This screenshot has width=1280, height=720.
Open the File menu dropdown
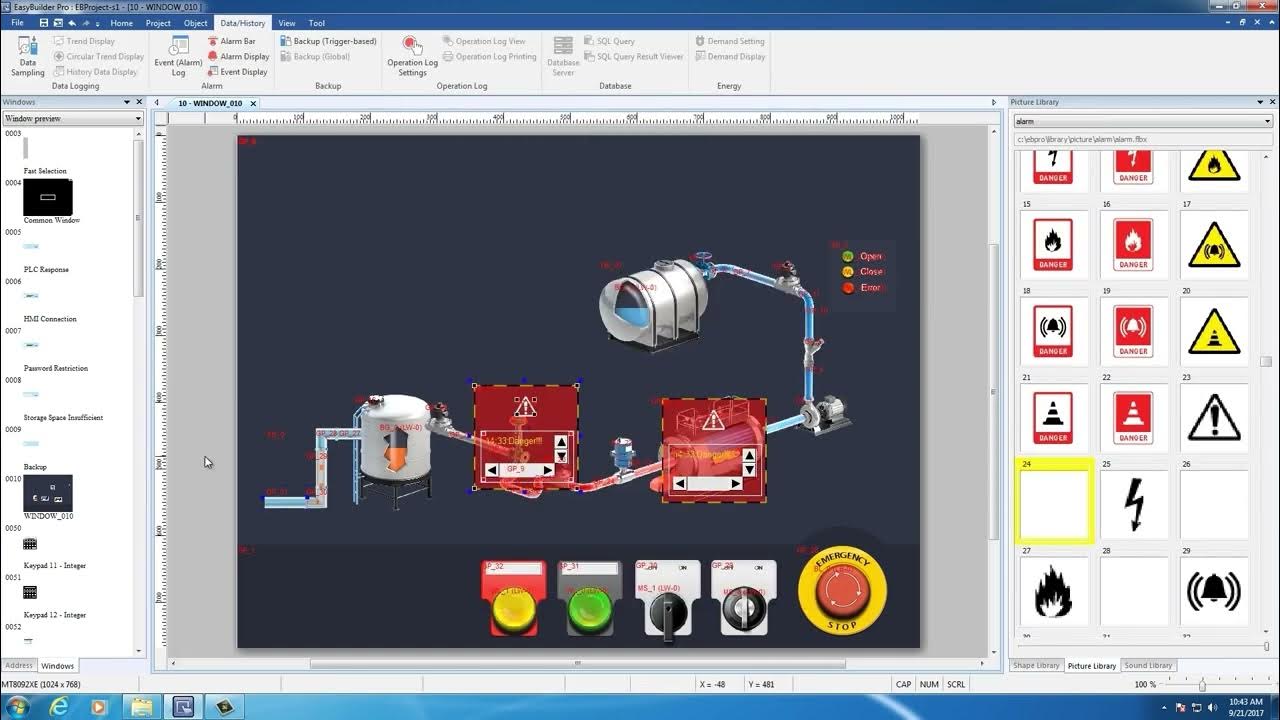[17, 23]
